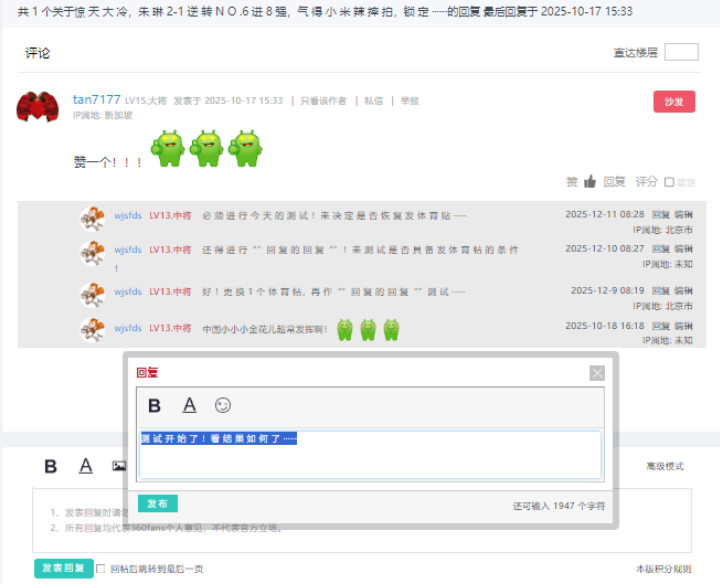
Task: Check the 回帖后跳转到最后一页 checkbox
Action: [x=101, y=568]
